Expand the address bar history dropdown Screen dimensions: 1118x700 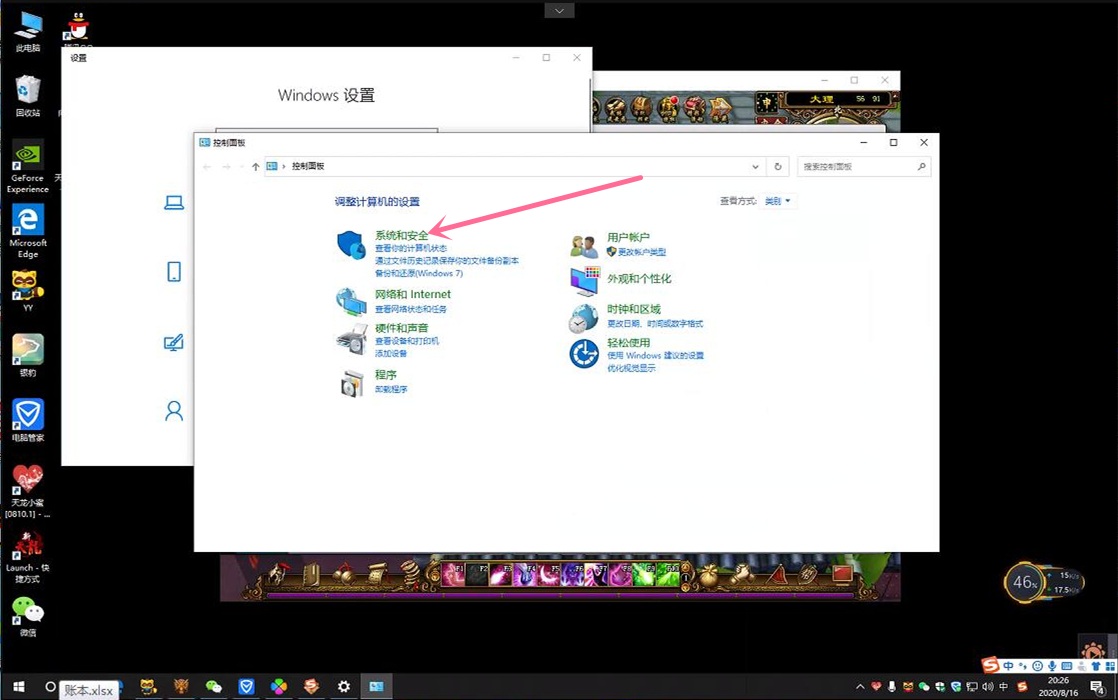[x=755, y=167]
